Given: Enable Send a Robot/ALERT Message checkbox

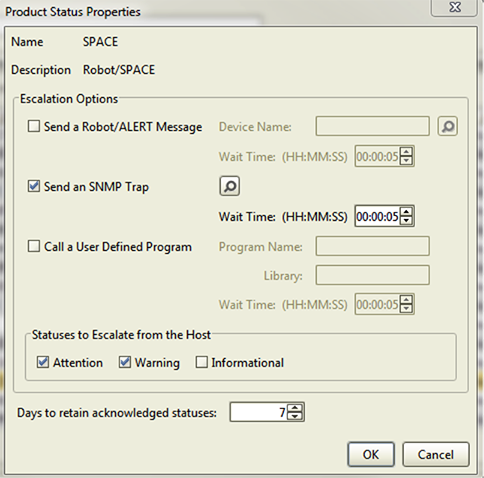Looking at the screenshot, I should (34, 126).
